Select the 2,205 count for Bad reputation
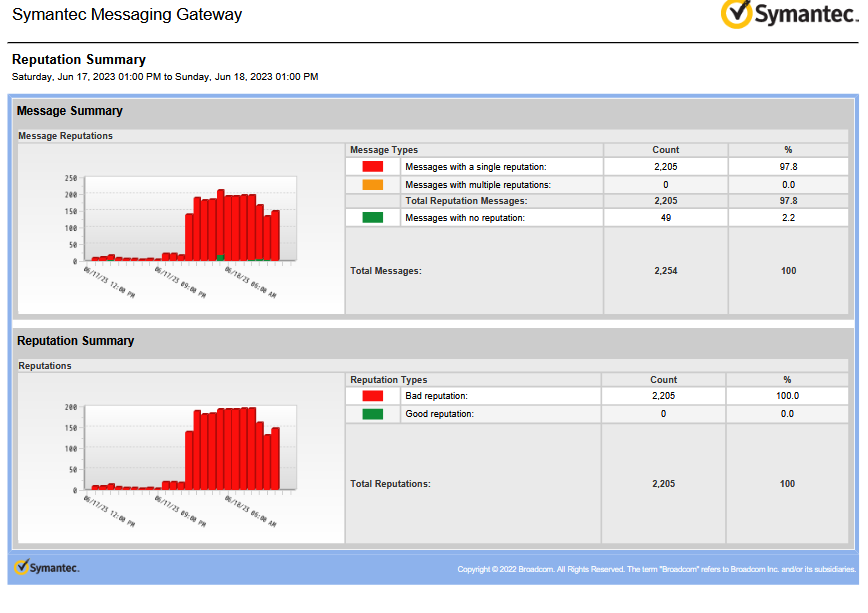The image size is (868, 613). 663,396
